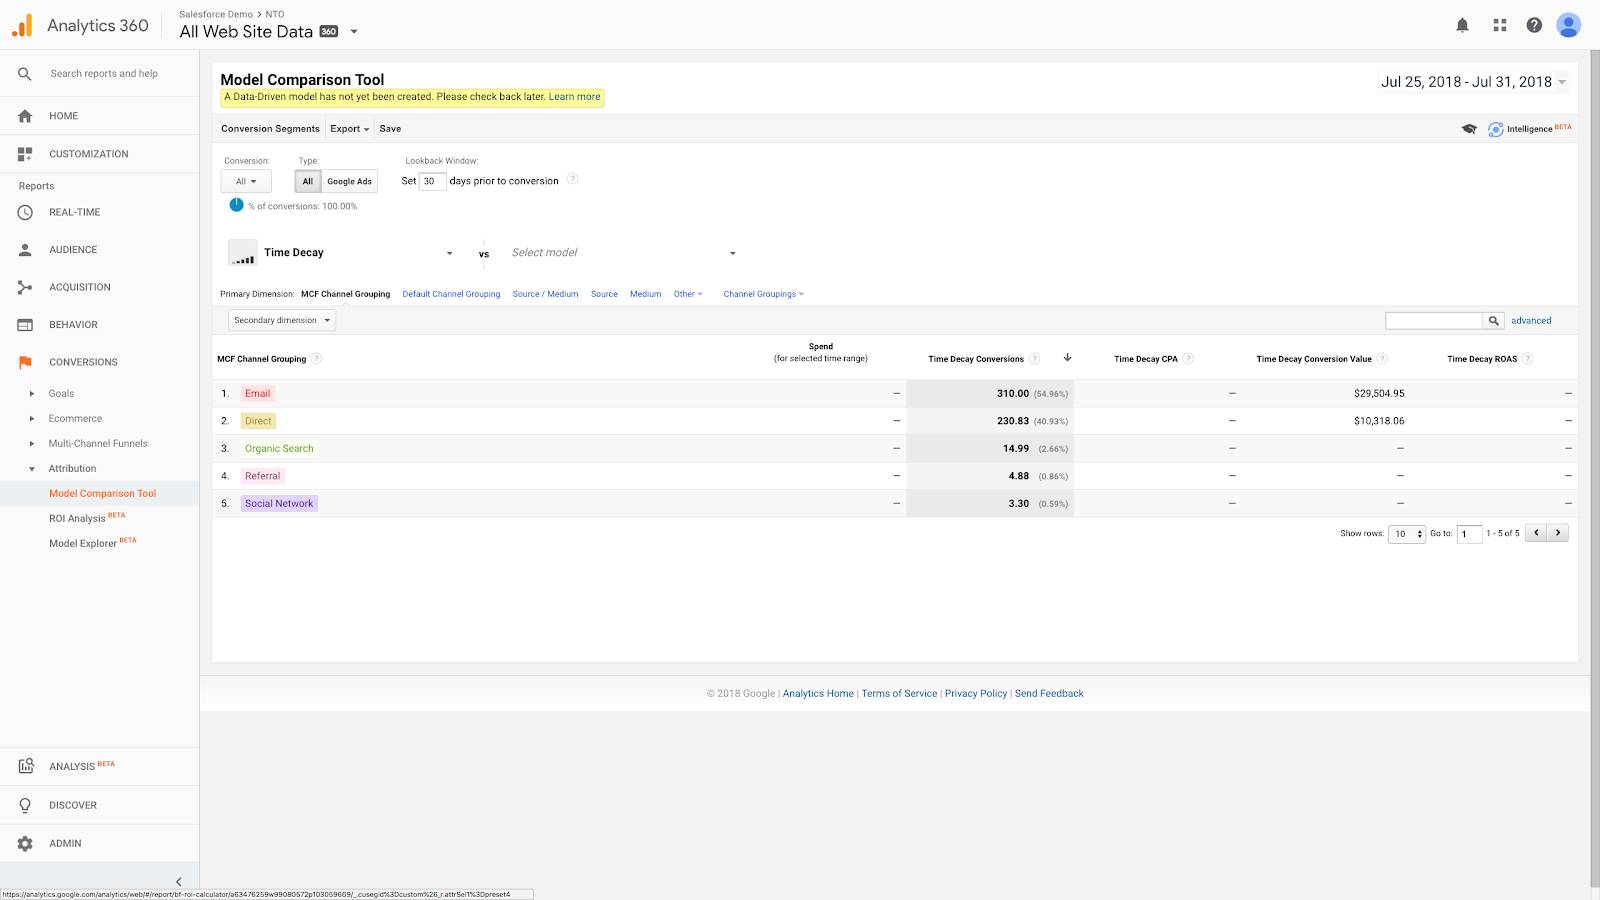This screenshot has width=1600, height=900.
Task: Open the Email channel row
Action: [x=257, y=394]
